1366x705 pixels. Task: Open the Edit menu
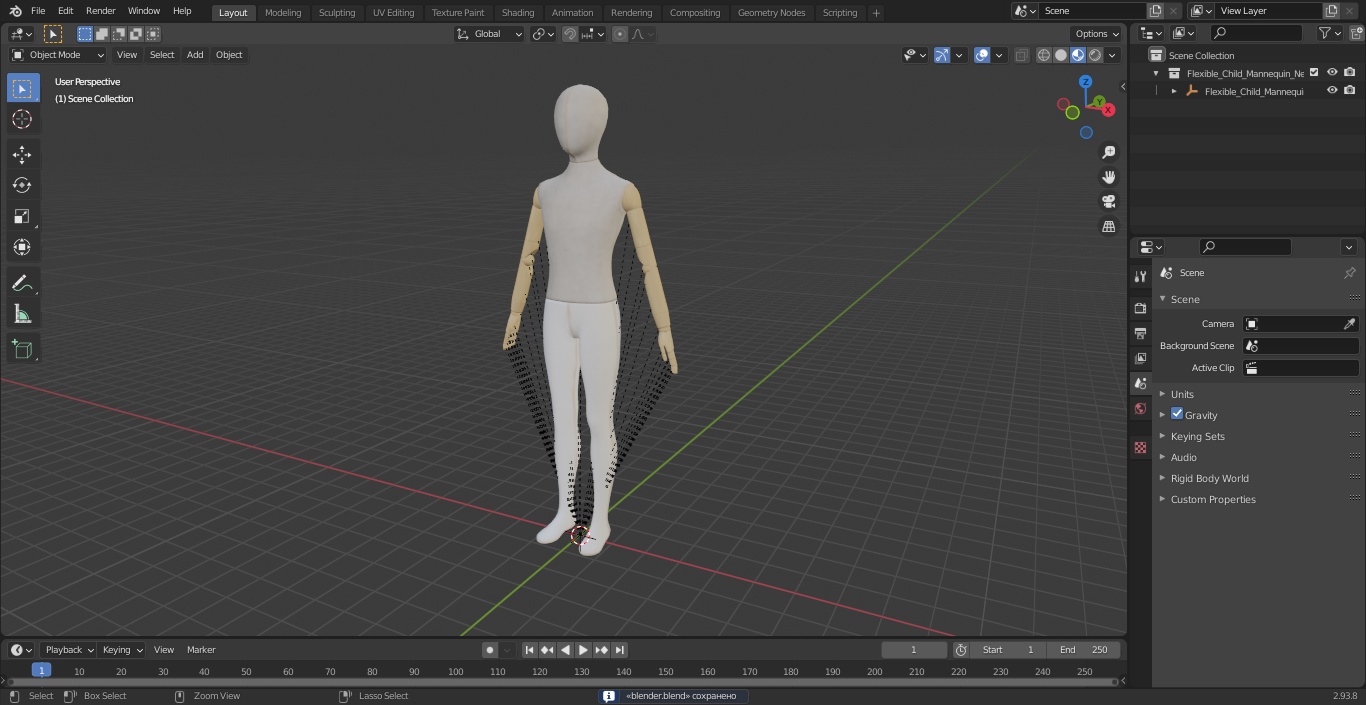[65, 11]
